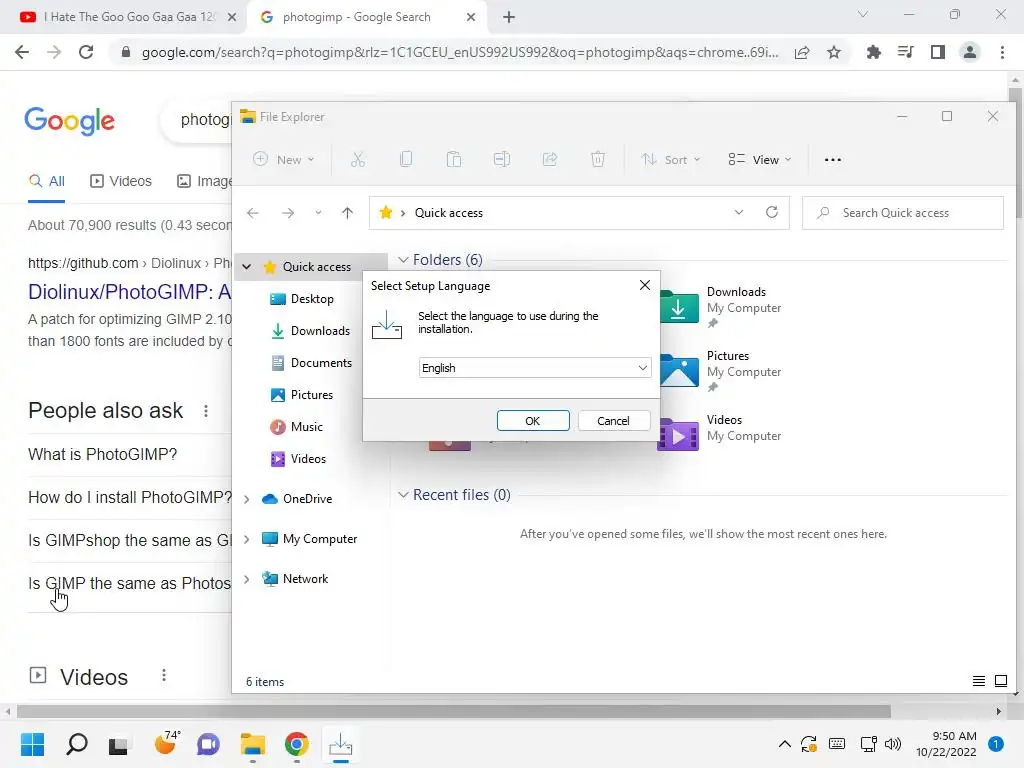Screen dimensions: 1024x768
Task: Click the Search Quick access field
Action: pyautogui.click(x=903, y=213)
